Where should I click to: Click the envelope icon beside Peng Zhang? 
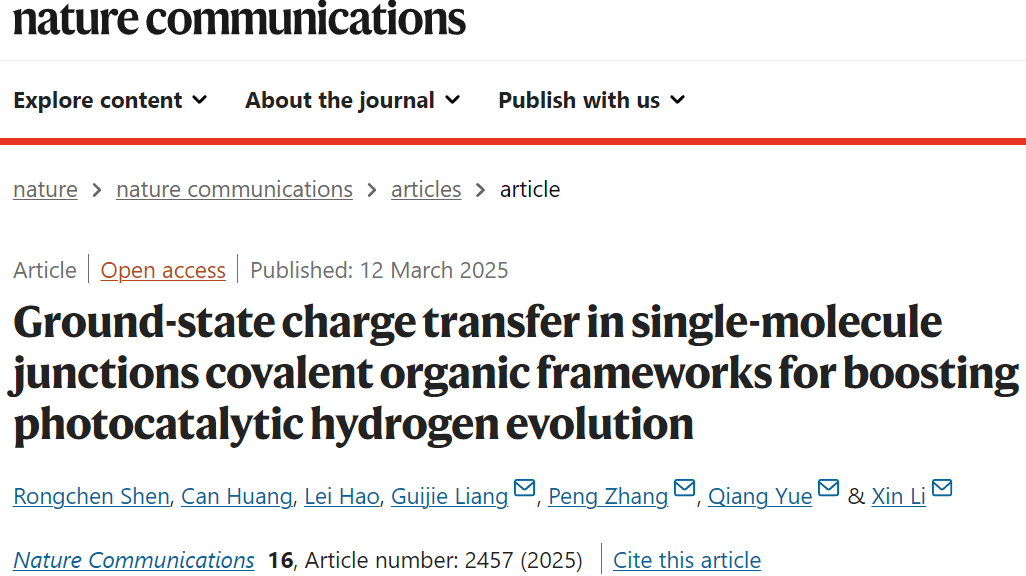click(684, 488)
